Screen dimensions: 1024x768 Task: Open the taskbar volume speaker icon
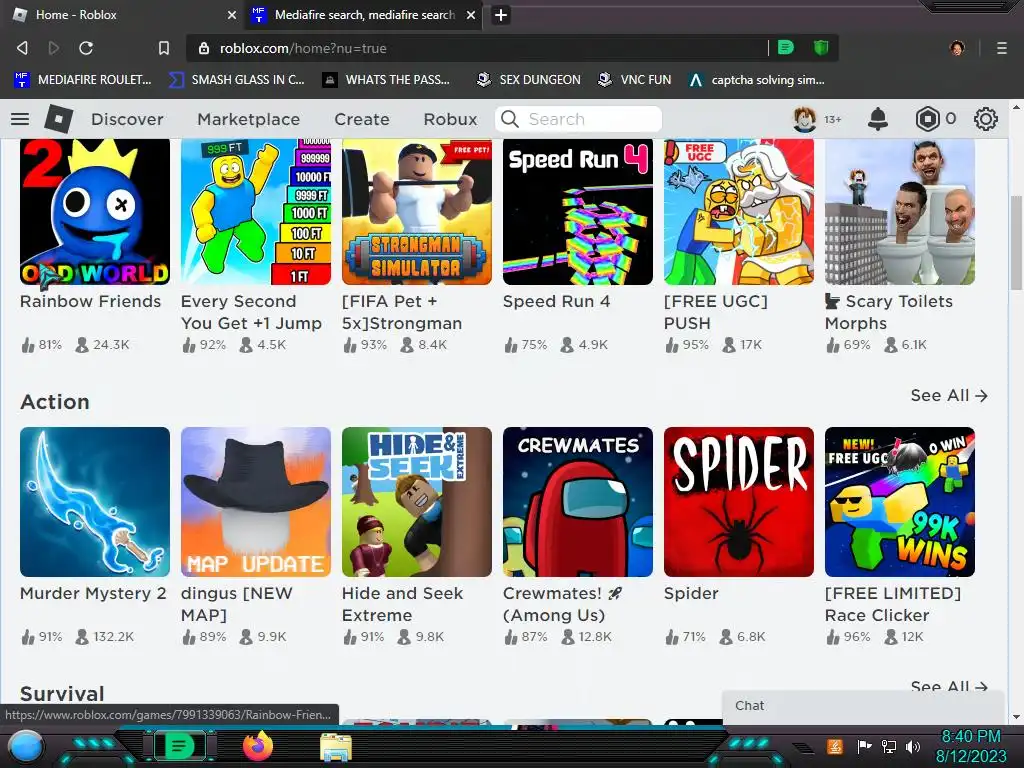(x=913, y=746)
